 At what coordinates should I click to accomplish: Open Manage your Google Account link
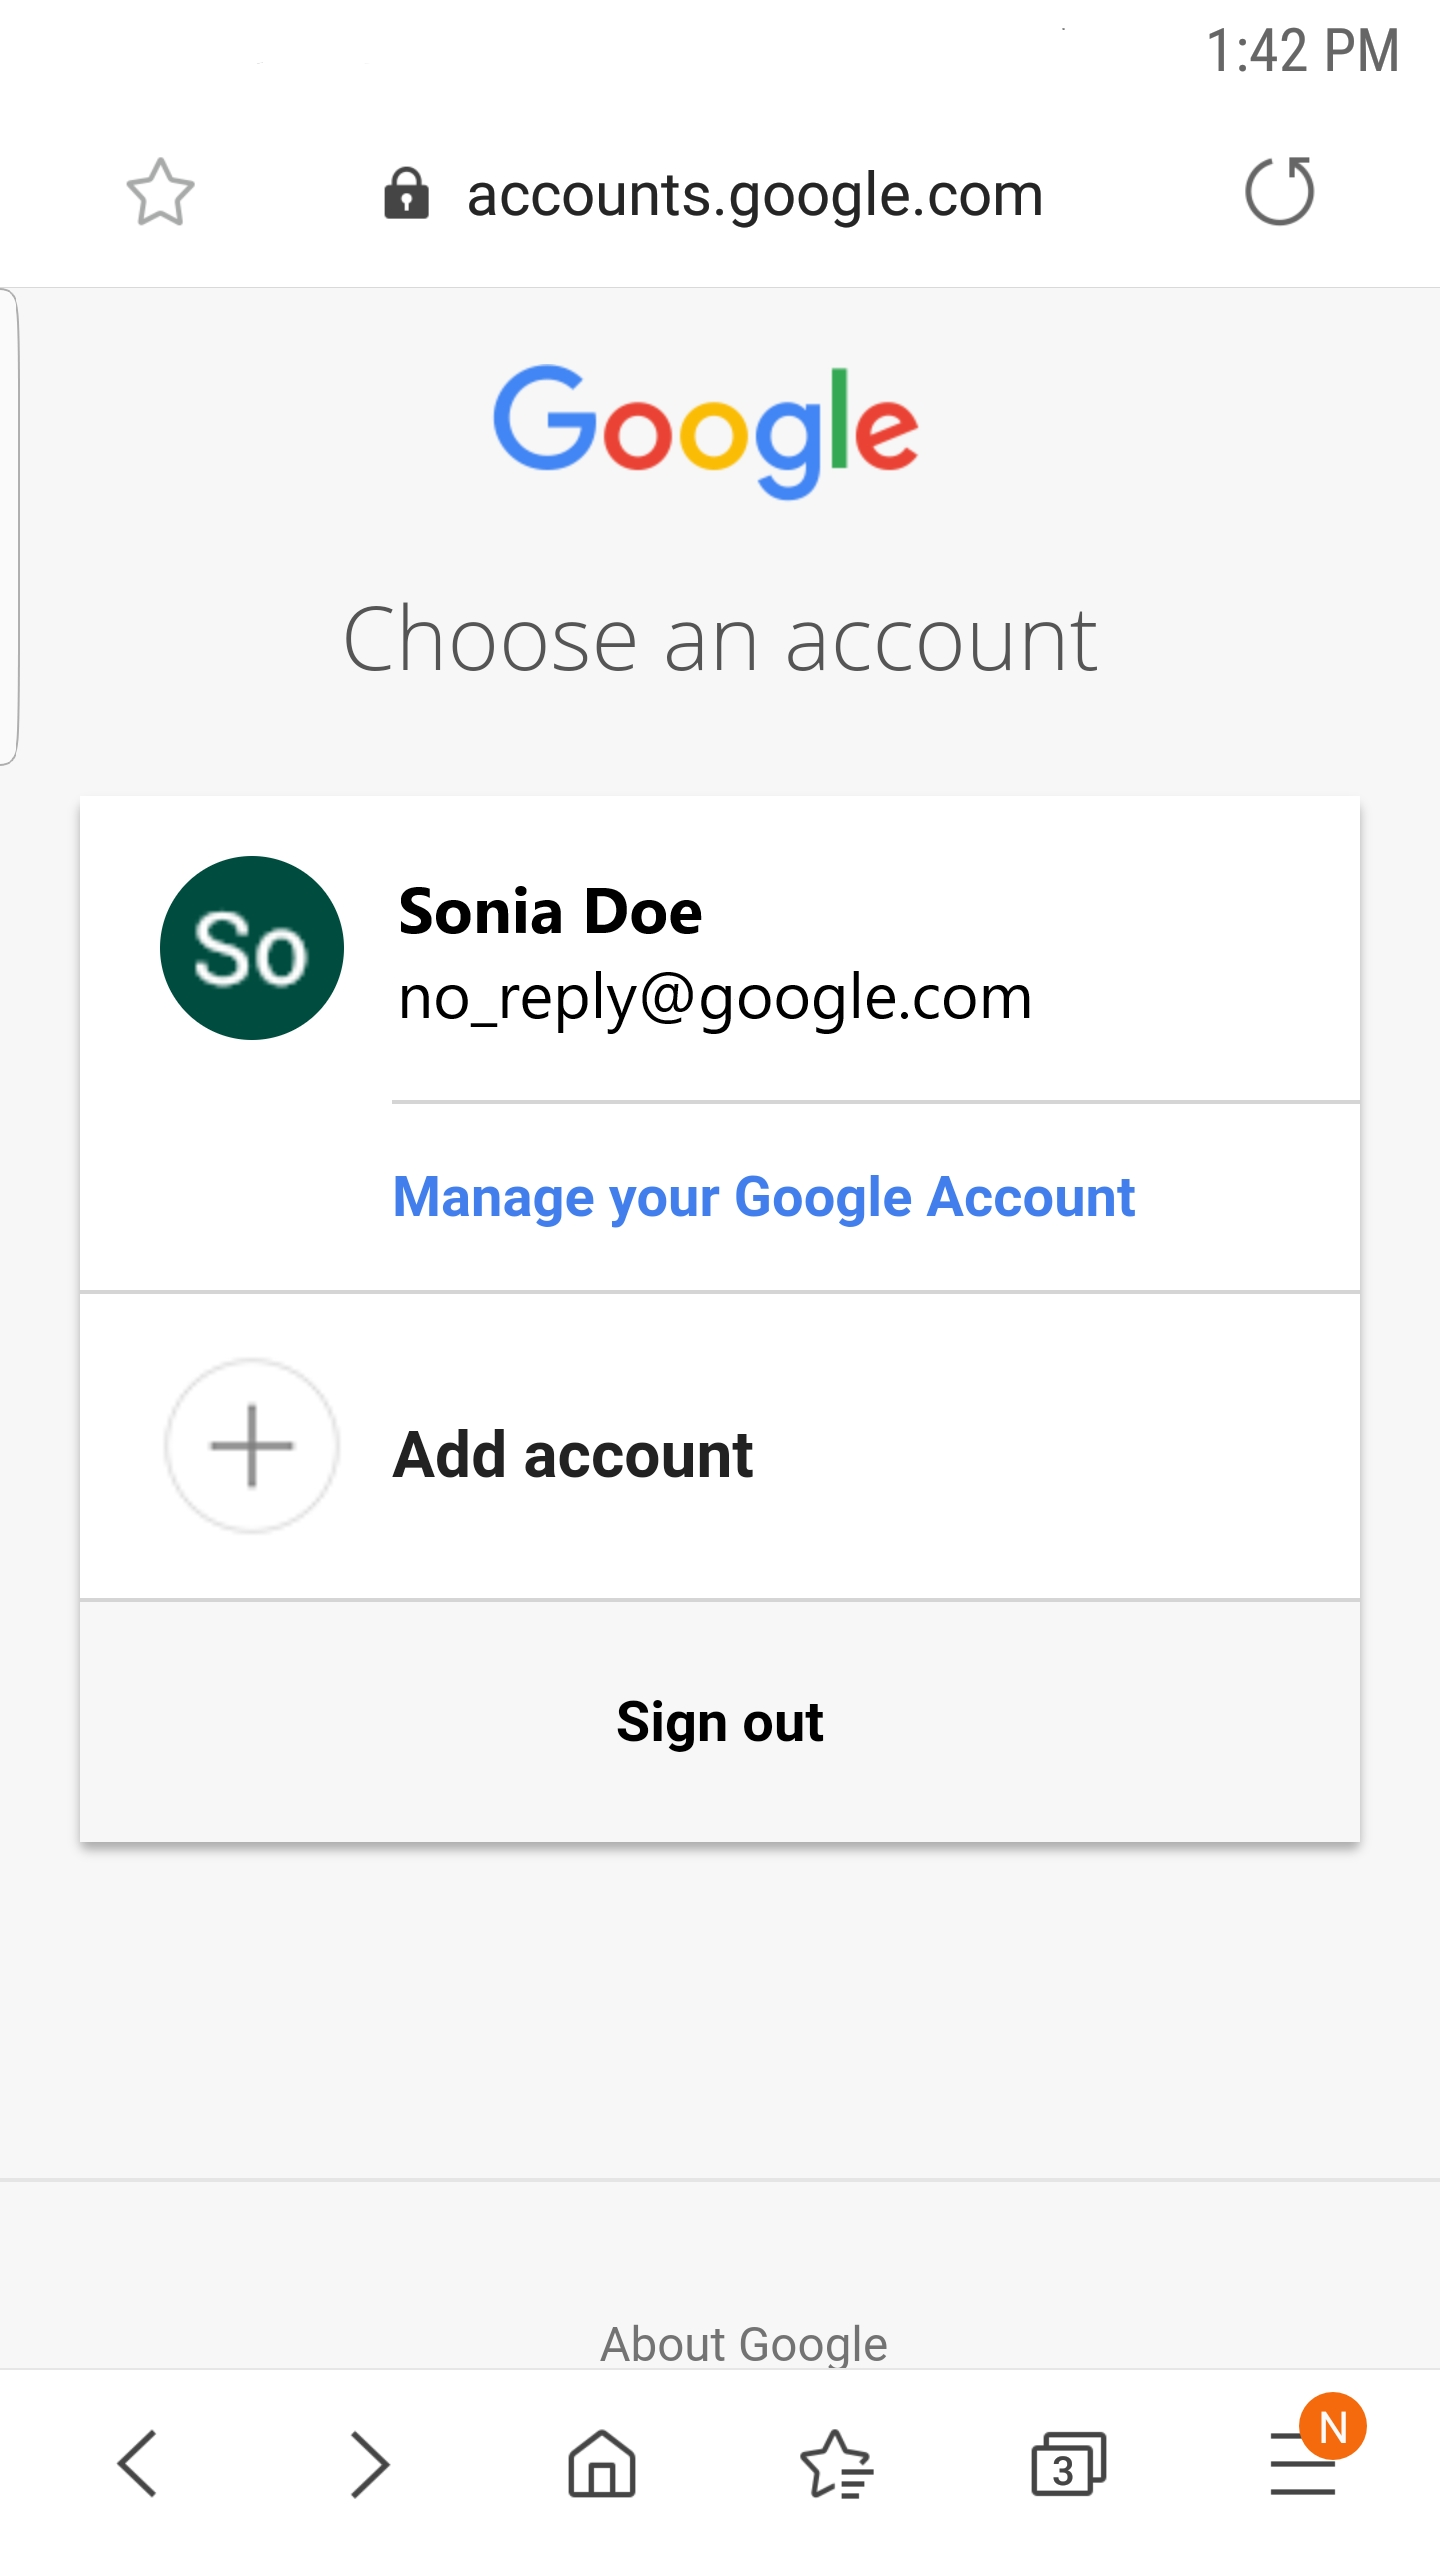pos(764,1197)
